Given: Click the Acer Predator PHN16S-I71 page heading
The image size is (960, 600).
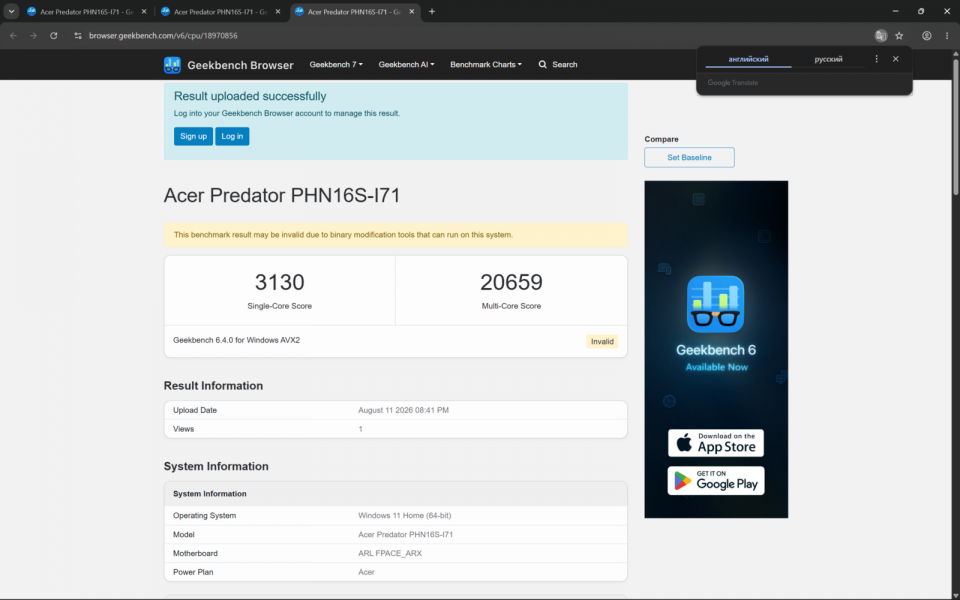Looking at the screenshot, I should pyautogui.click(x=282, y=195).
